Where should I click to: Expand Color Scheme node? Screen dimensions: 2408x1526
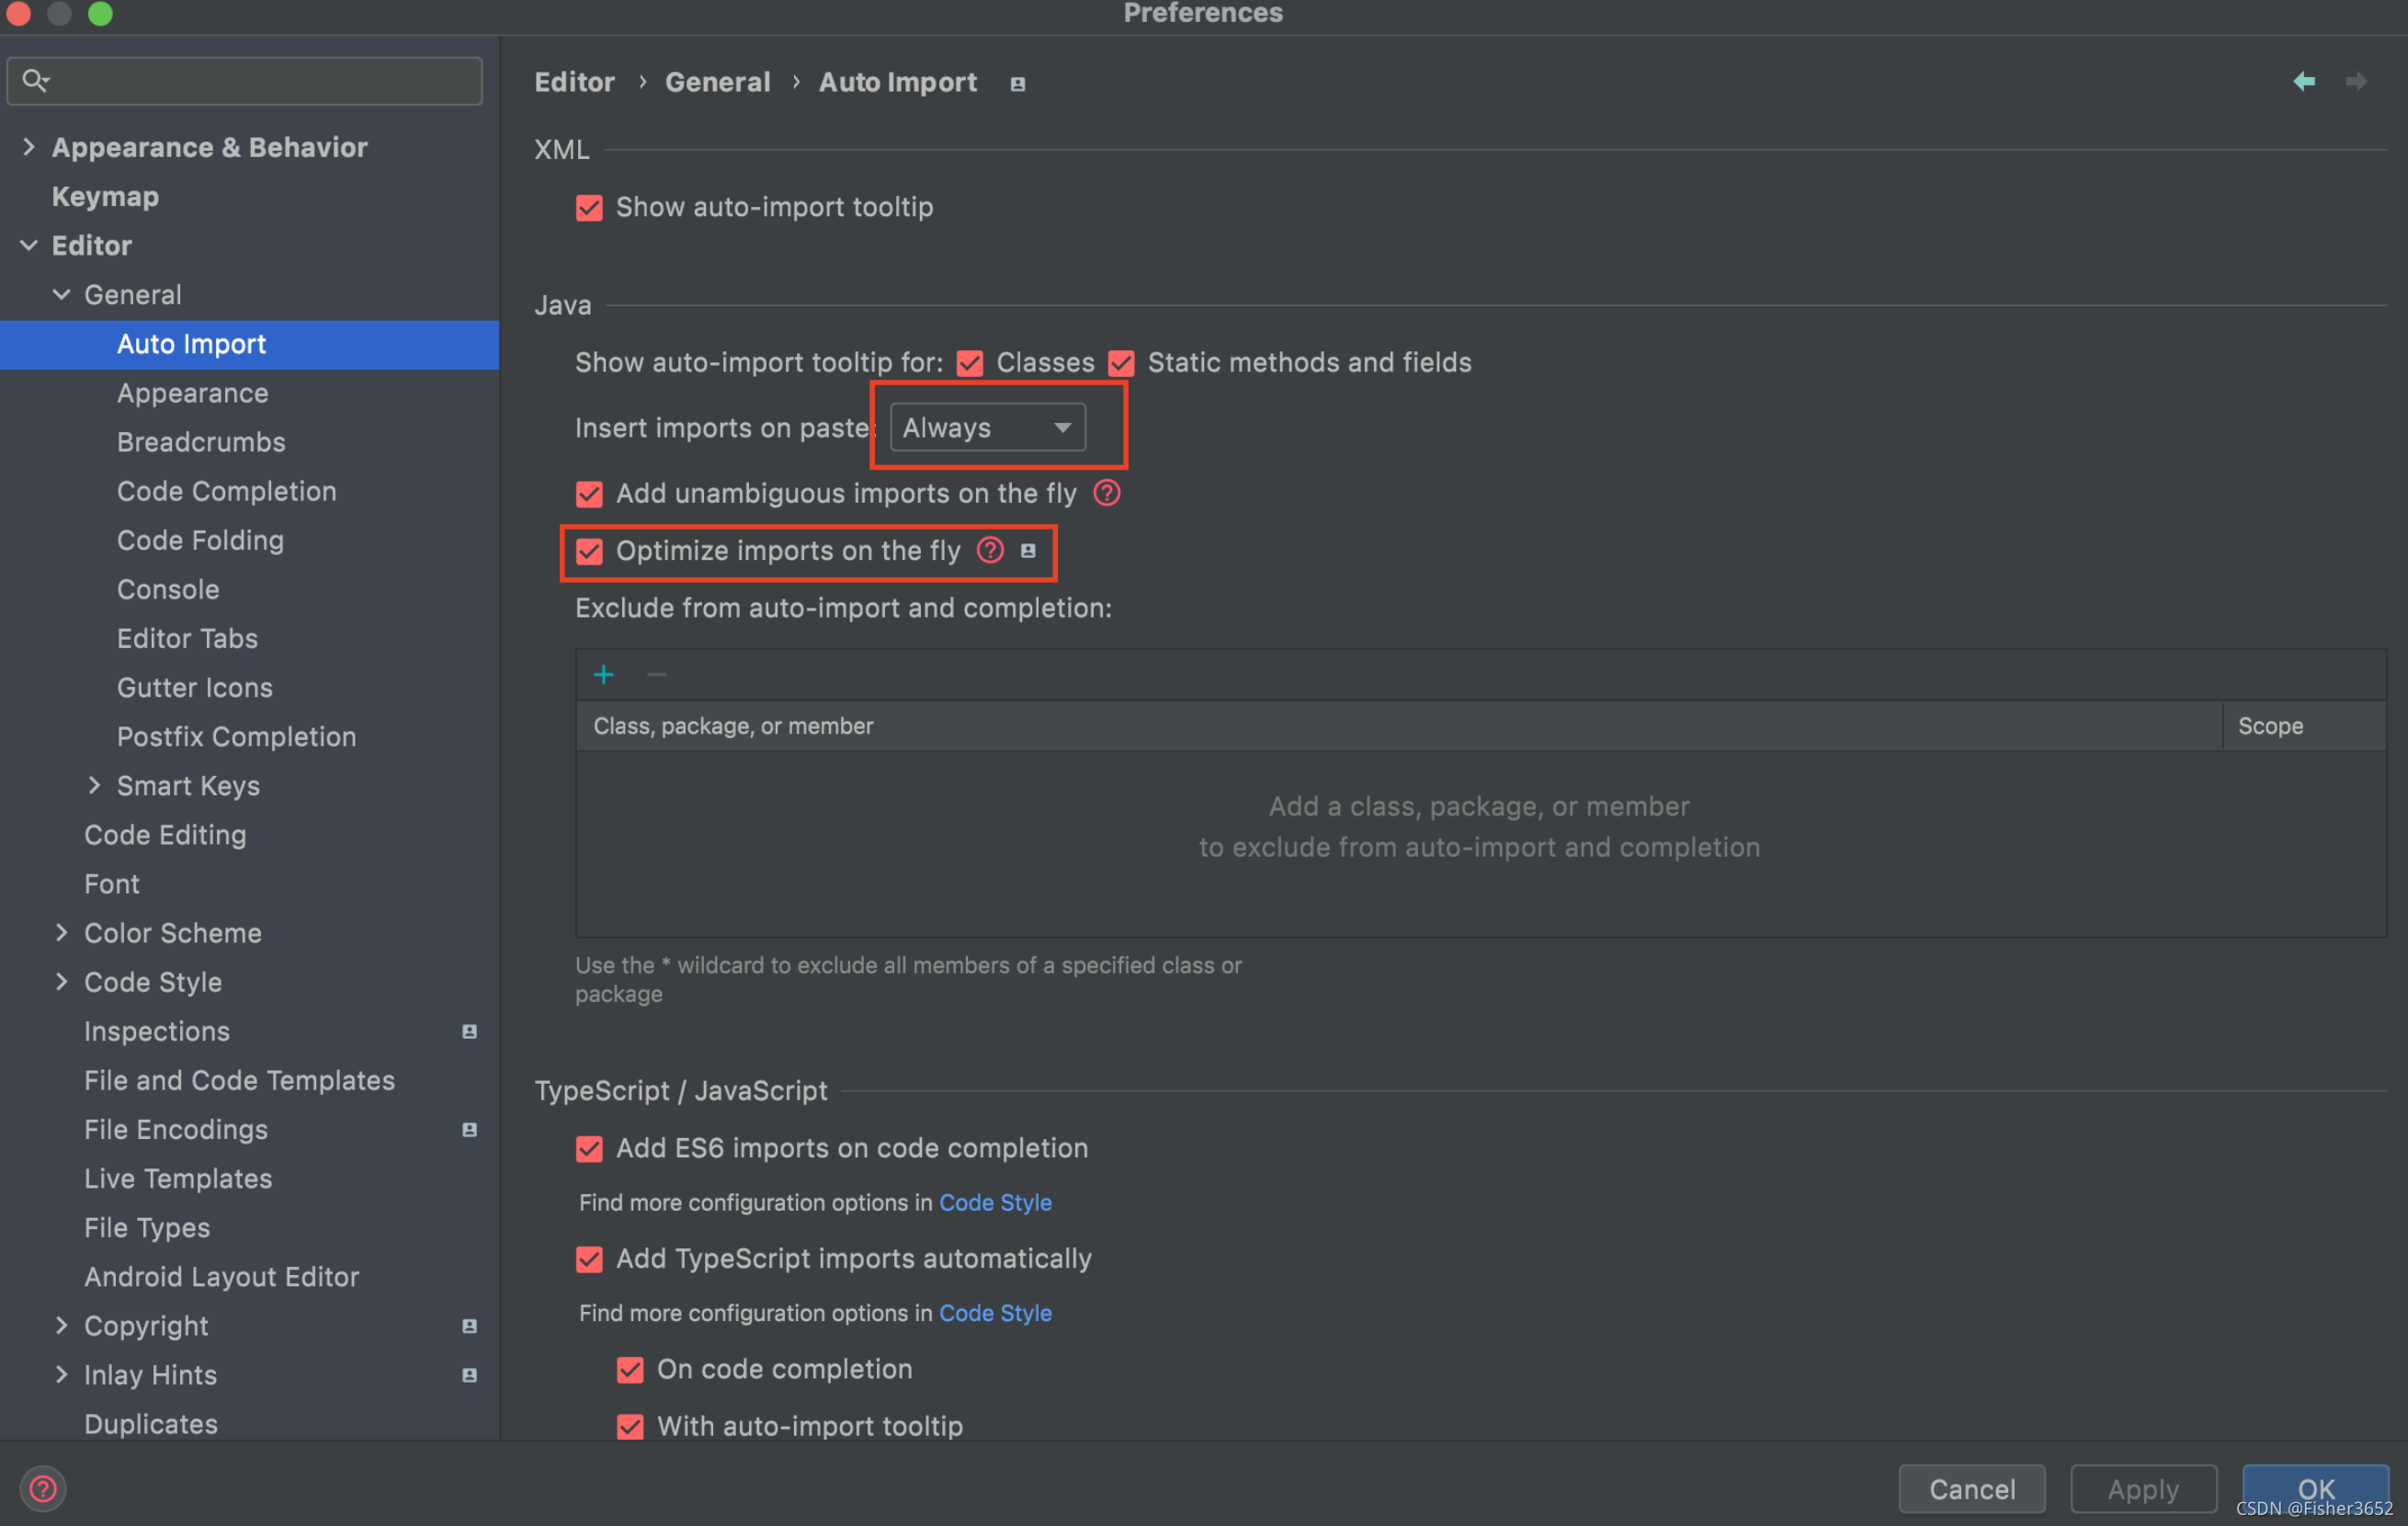pos(61,932)
